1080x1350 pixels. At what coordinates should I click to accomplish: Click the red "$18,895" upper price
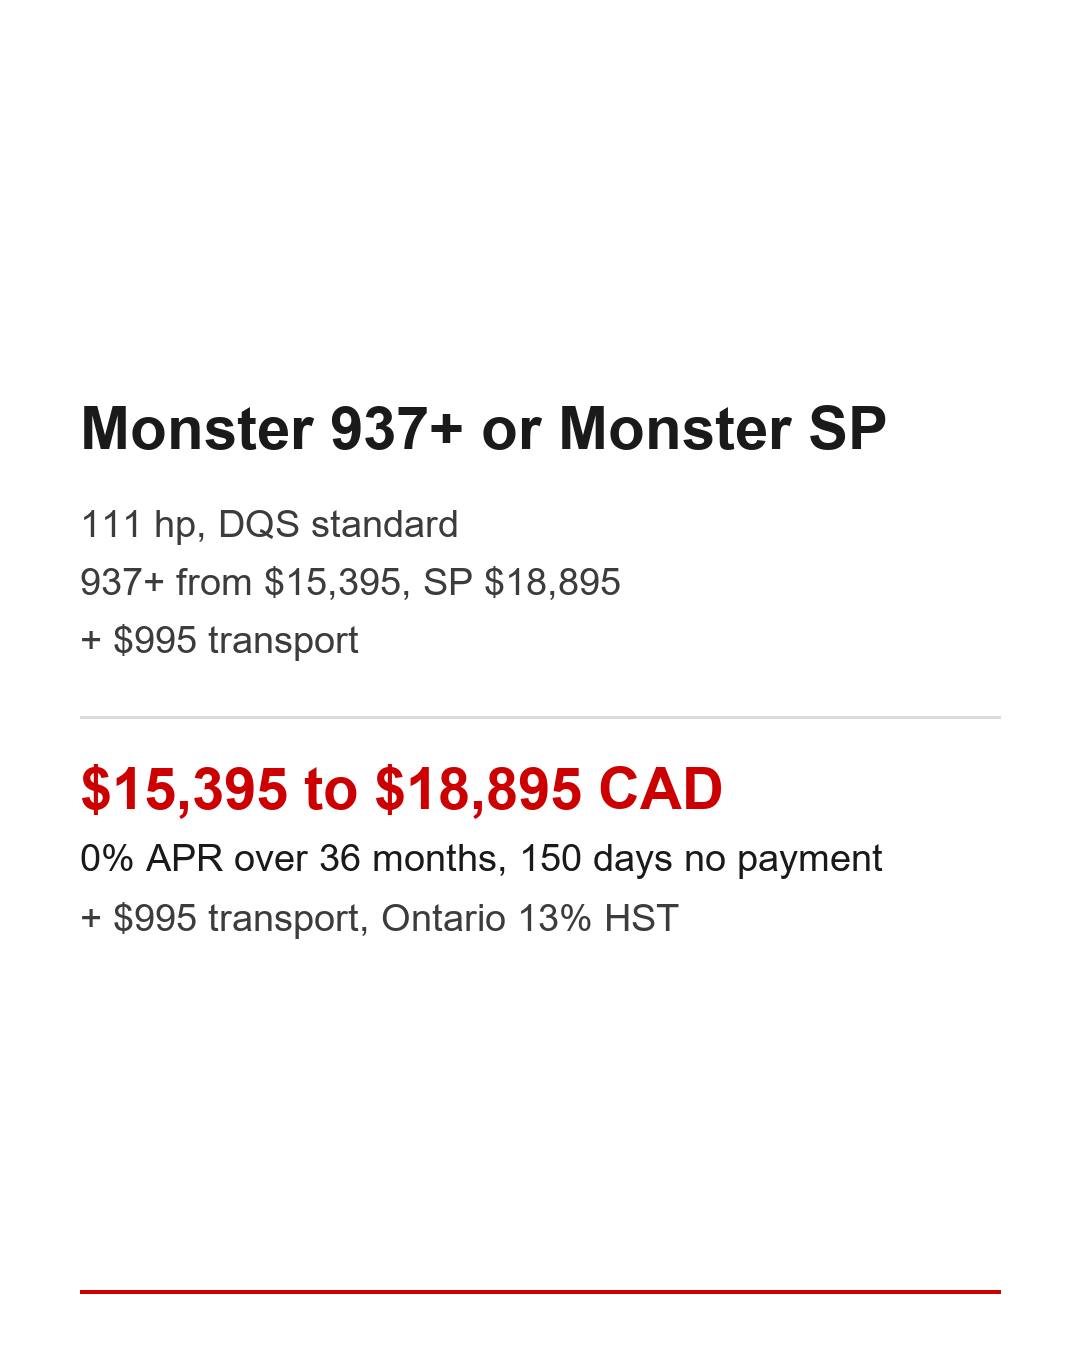coord(478,789)
